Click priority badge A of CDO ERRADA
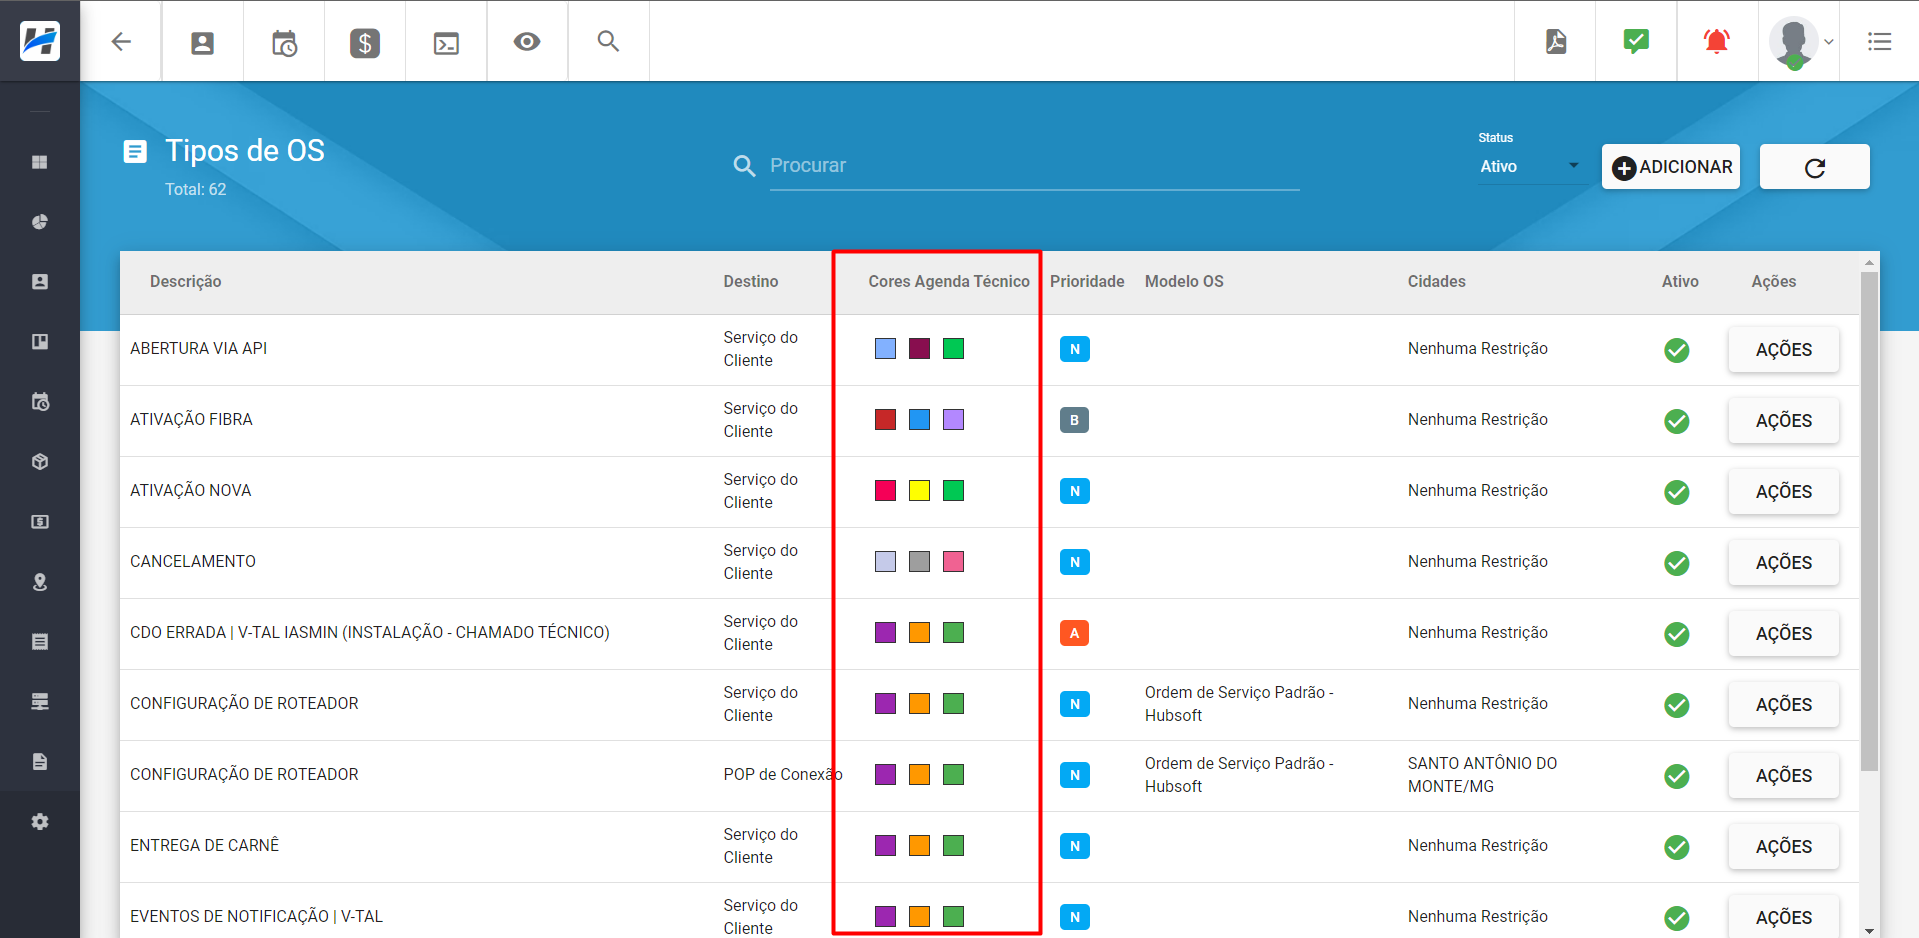Image resolution: width=1919 pixels, height=938 pixels. pyautogui.click(x=1074, y=633)
